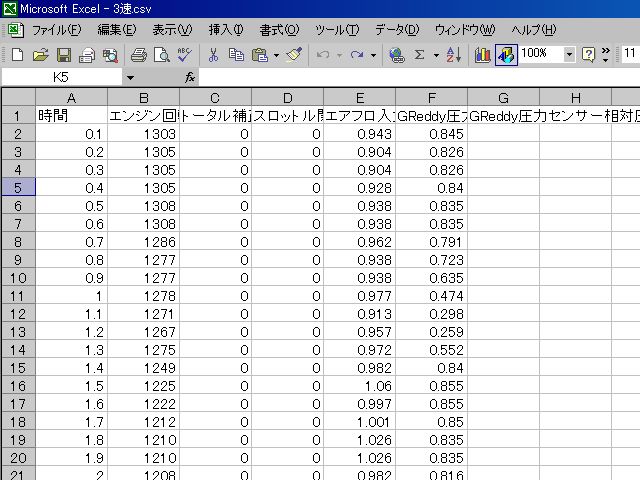Click into the formula bar input

tap(420, 77)
